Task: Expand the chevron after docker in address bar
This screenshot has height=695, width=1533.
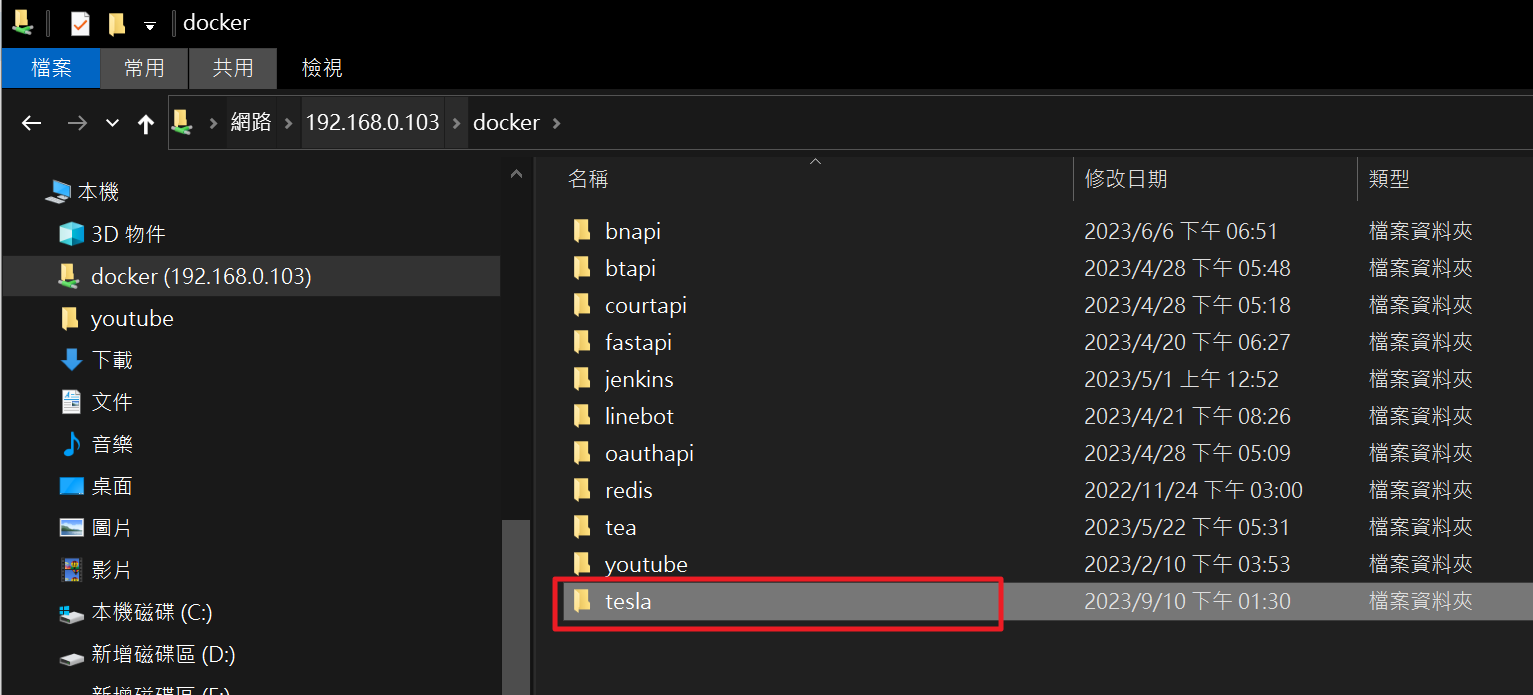Action: click(557, 123)
